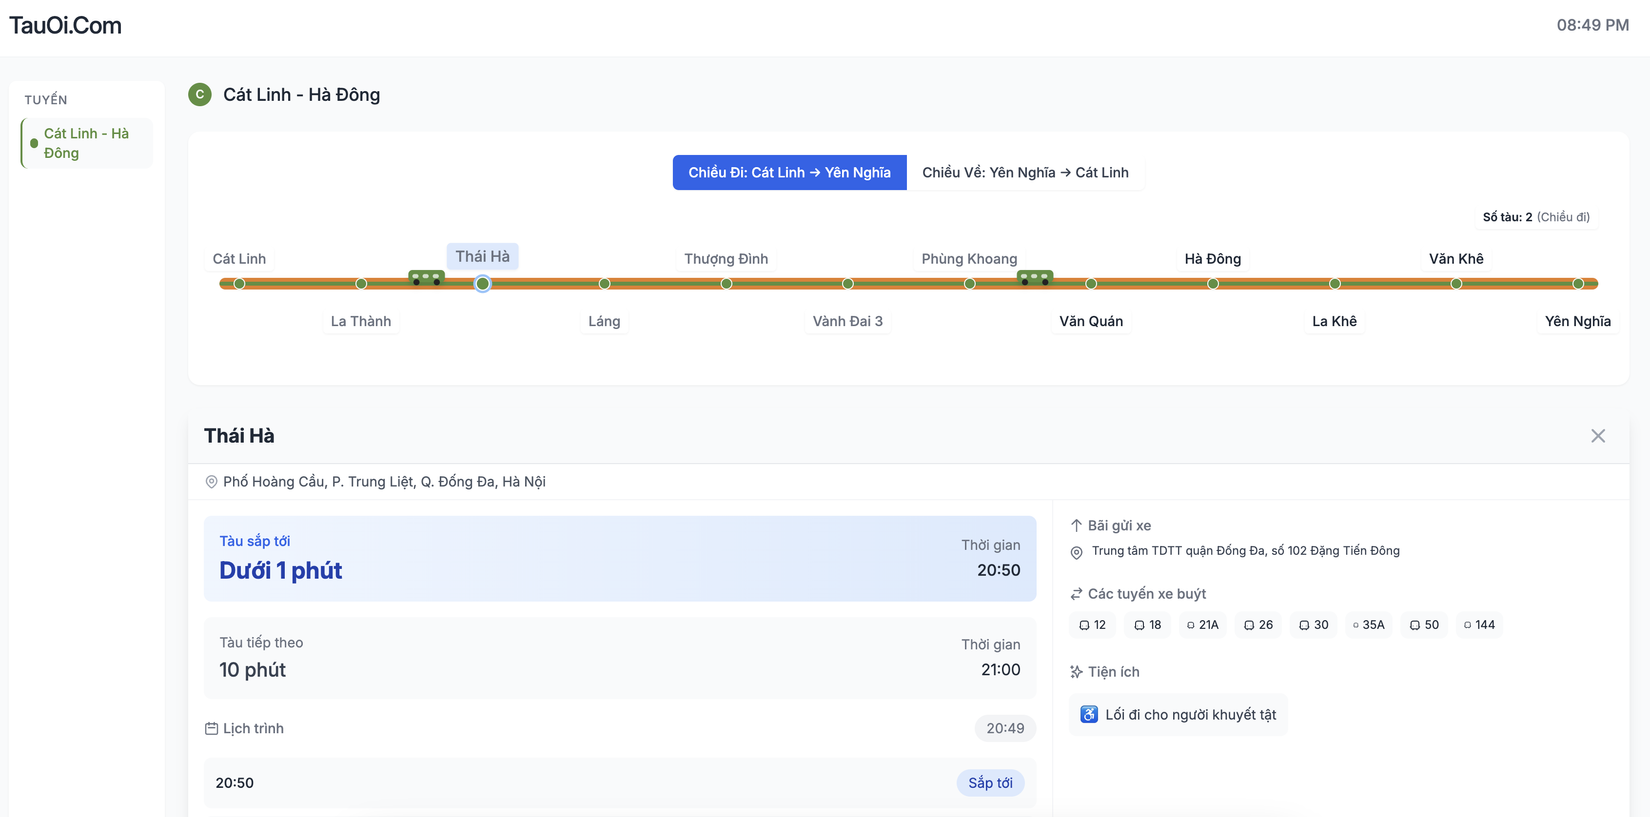Open the TauOi.Com home logo

(65, 26)
